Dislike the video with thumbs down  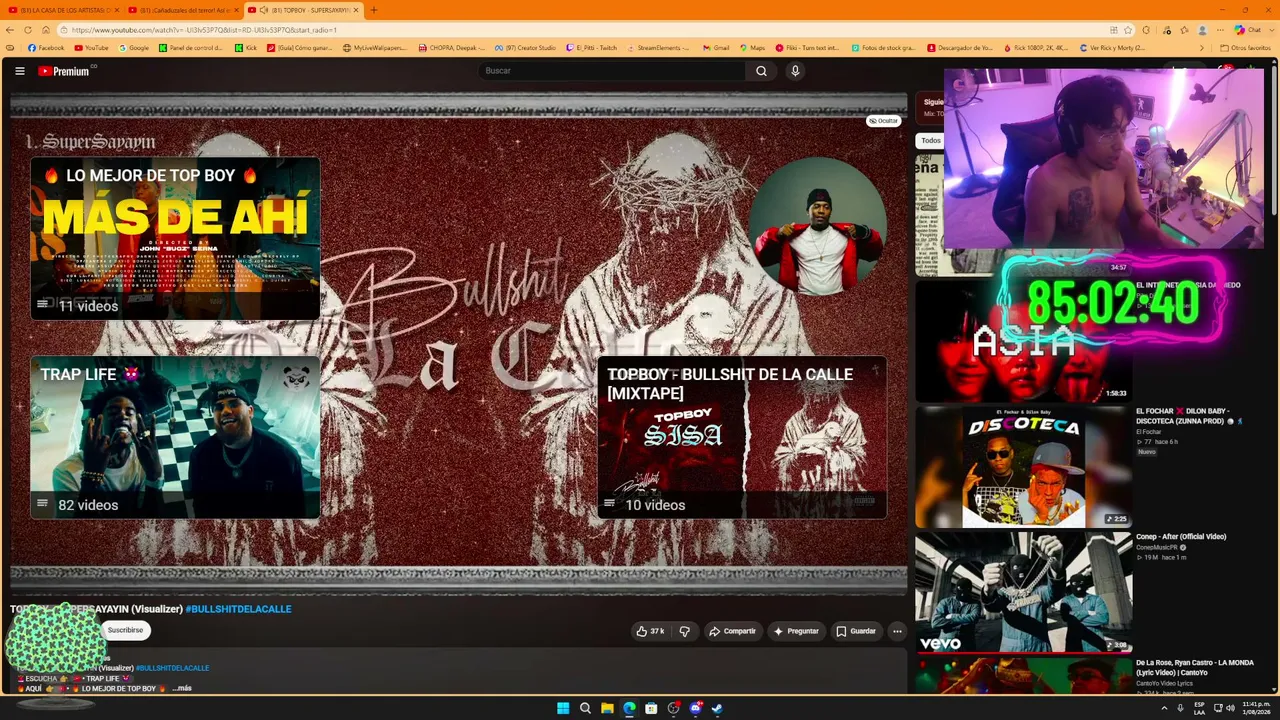(x=685, y=631)
